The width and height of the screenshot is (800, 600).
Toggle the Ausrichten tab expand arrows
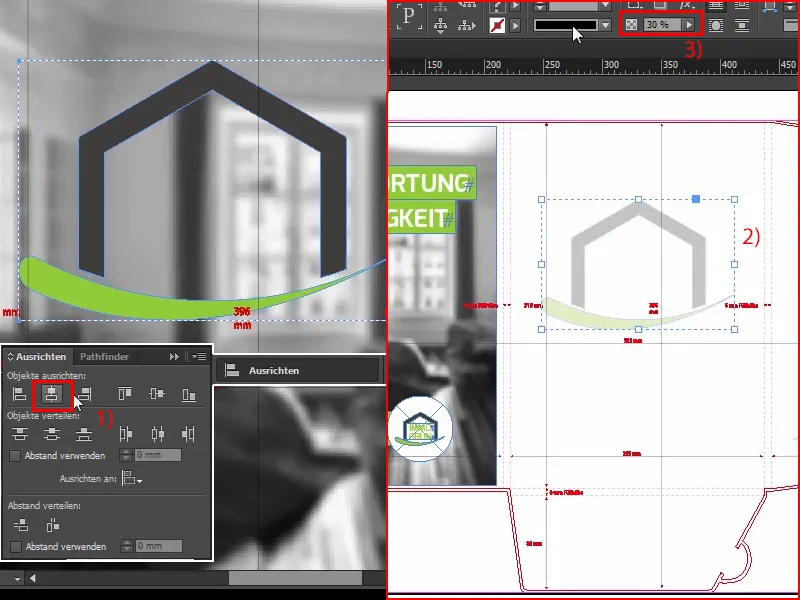(x=10, y=357)
